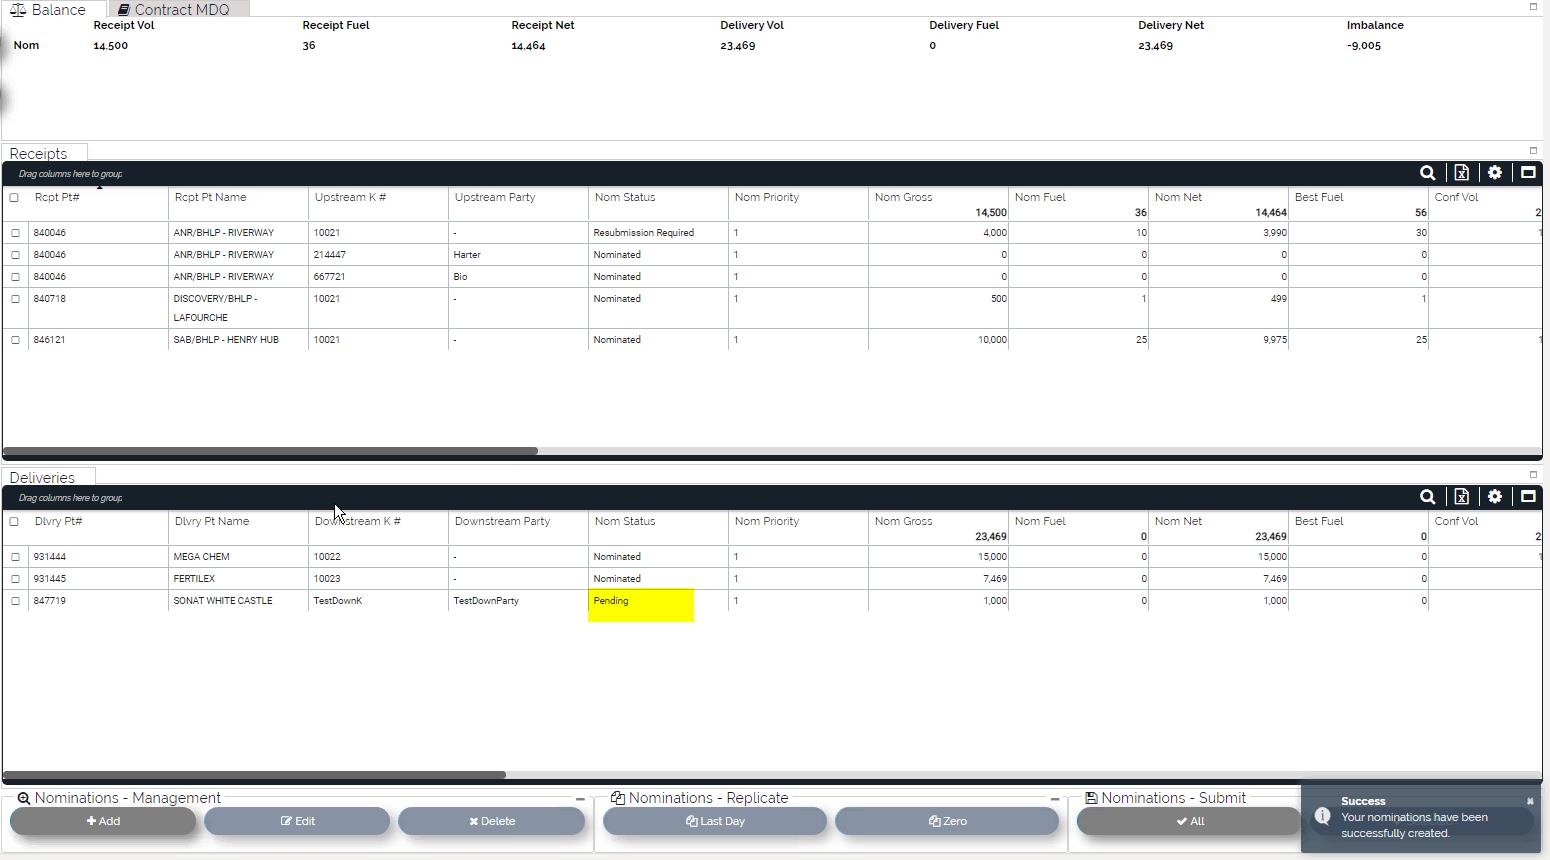Open search in Receipts grid toolbar

point(1427,173)
